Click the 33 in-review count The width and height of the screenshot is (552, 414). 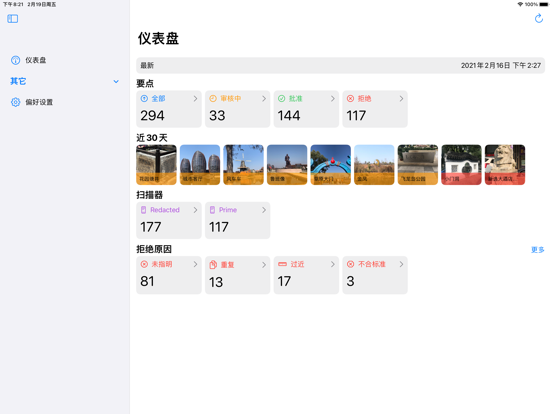[217, 116]
